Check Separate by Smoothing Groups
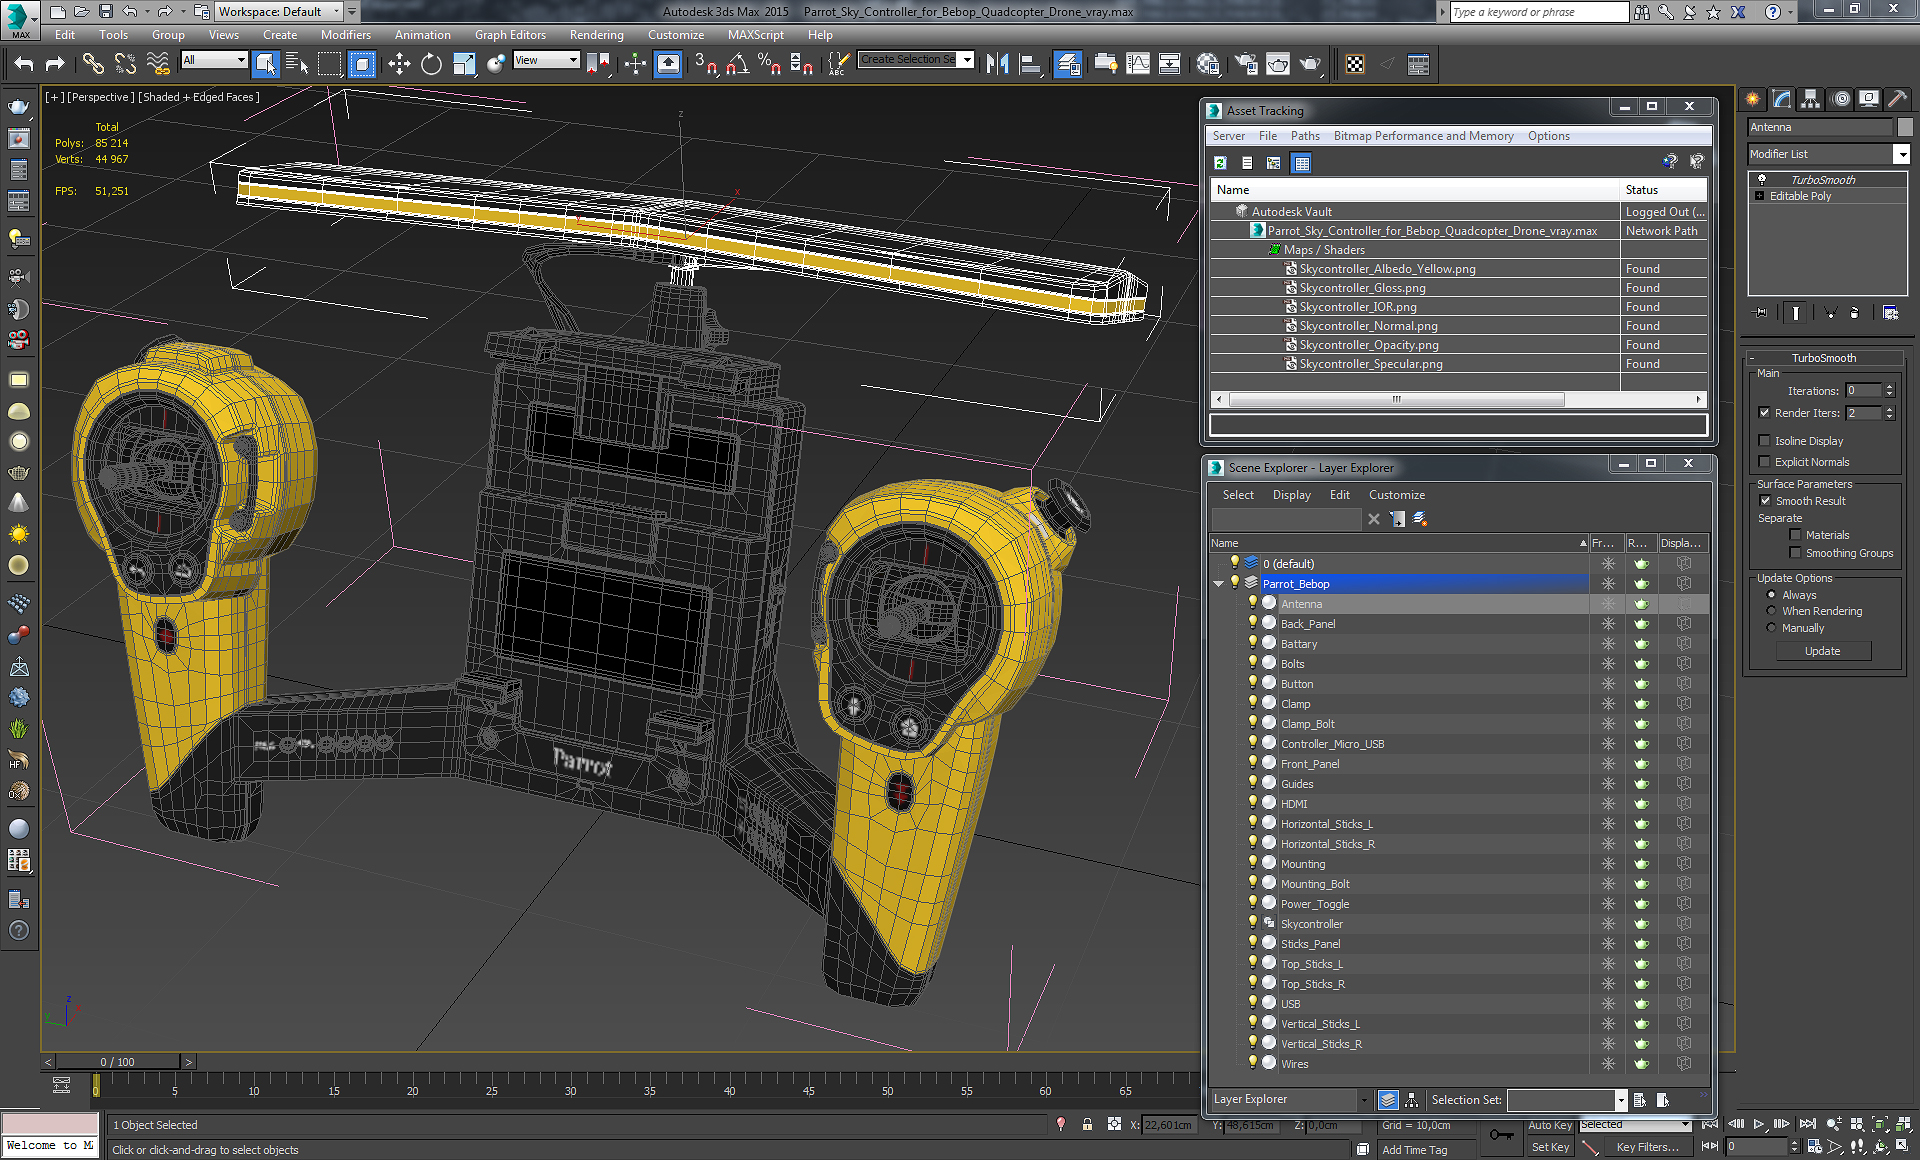This screenshot has height=1160, width=1920. 1795,553
